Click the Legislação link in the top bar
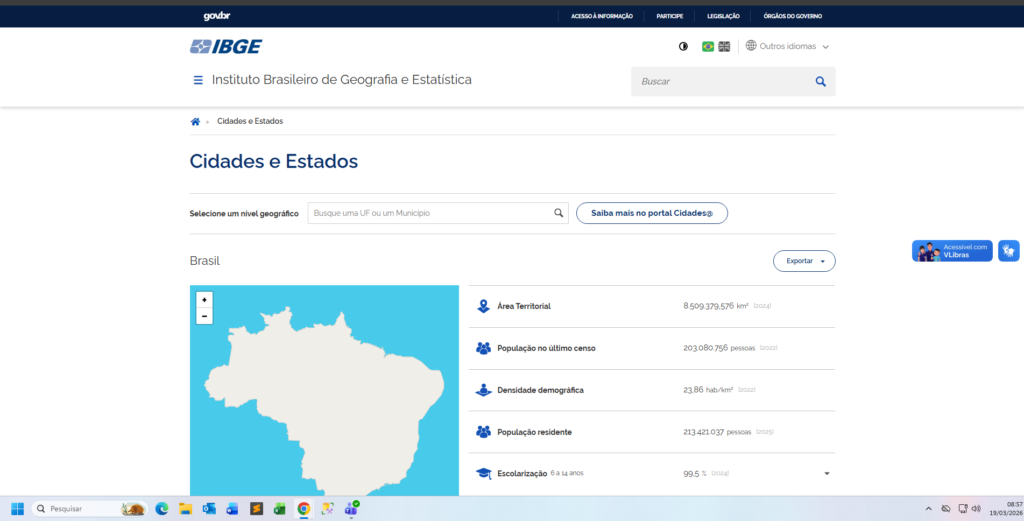The width and height of the screenshot is (1024, 521). point(723,16)
